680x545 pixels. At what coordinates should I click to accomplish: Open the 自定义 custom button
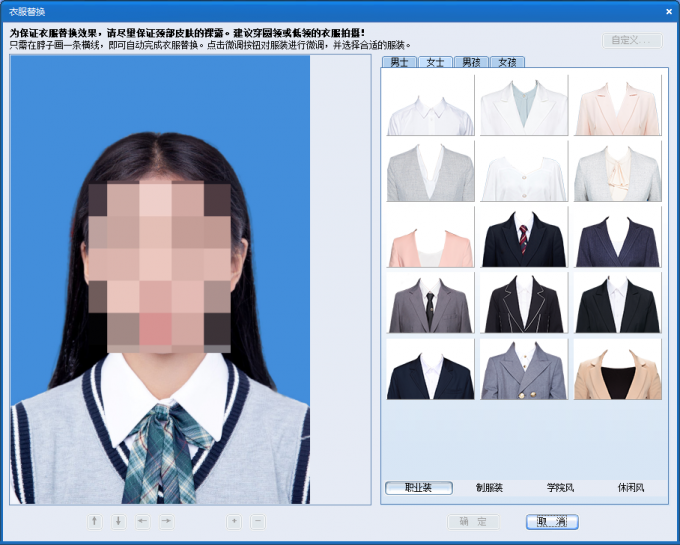click(x=632, y=40)
